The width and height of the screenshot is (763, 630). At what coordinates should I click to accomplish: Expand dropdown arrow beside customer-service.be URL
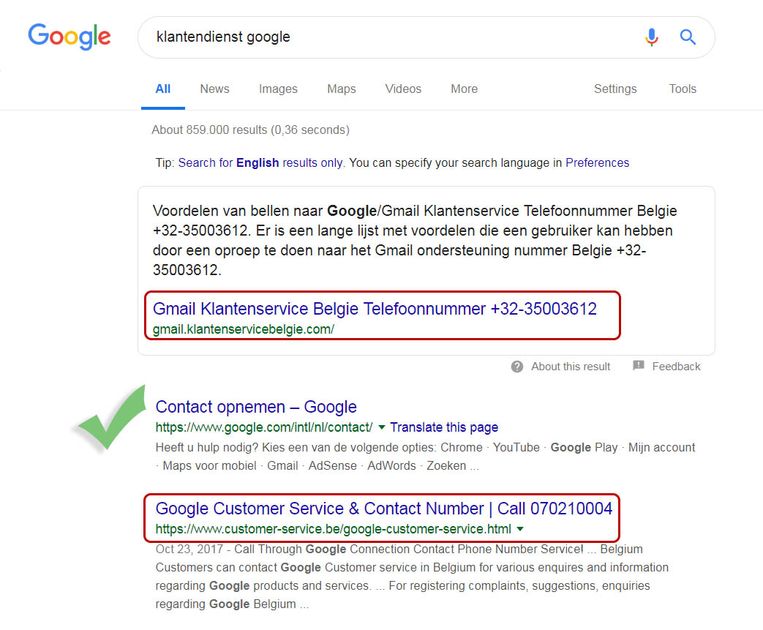tap(520, 529)
